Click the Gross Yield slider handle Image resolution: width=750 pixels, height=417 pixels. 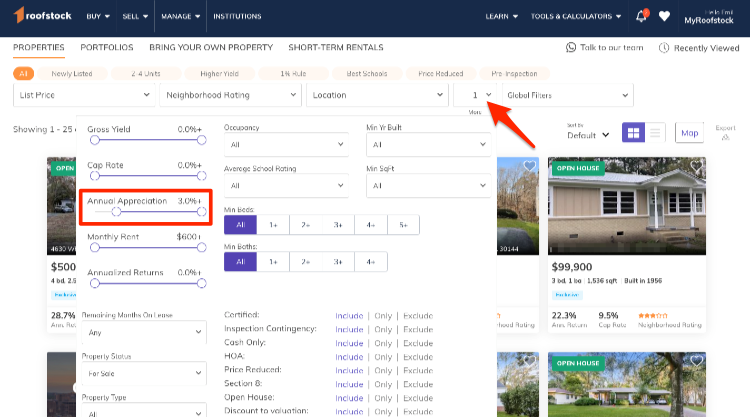tap(95, 140)
